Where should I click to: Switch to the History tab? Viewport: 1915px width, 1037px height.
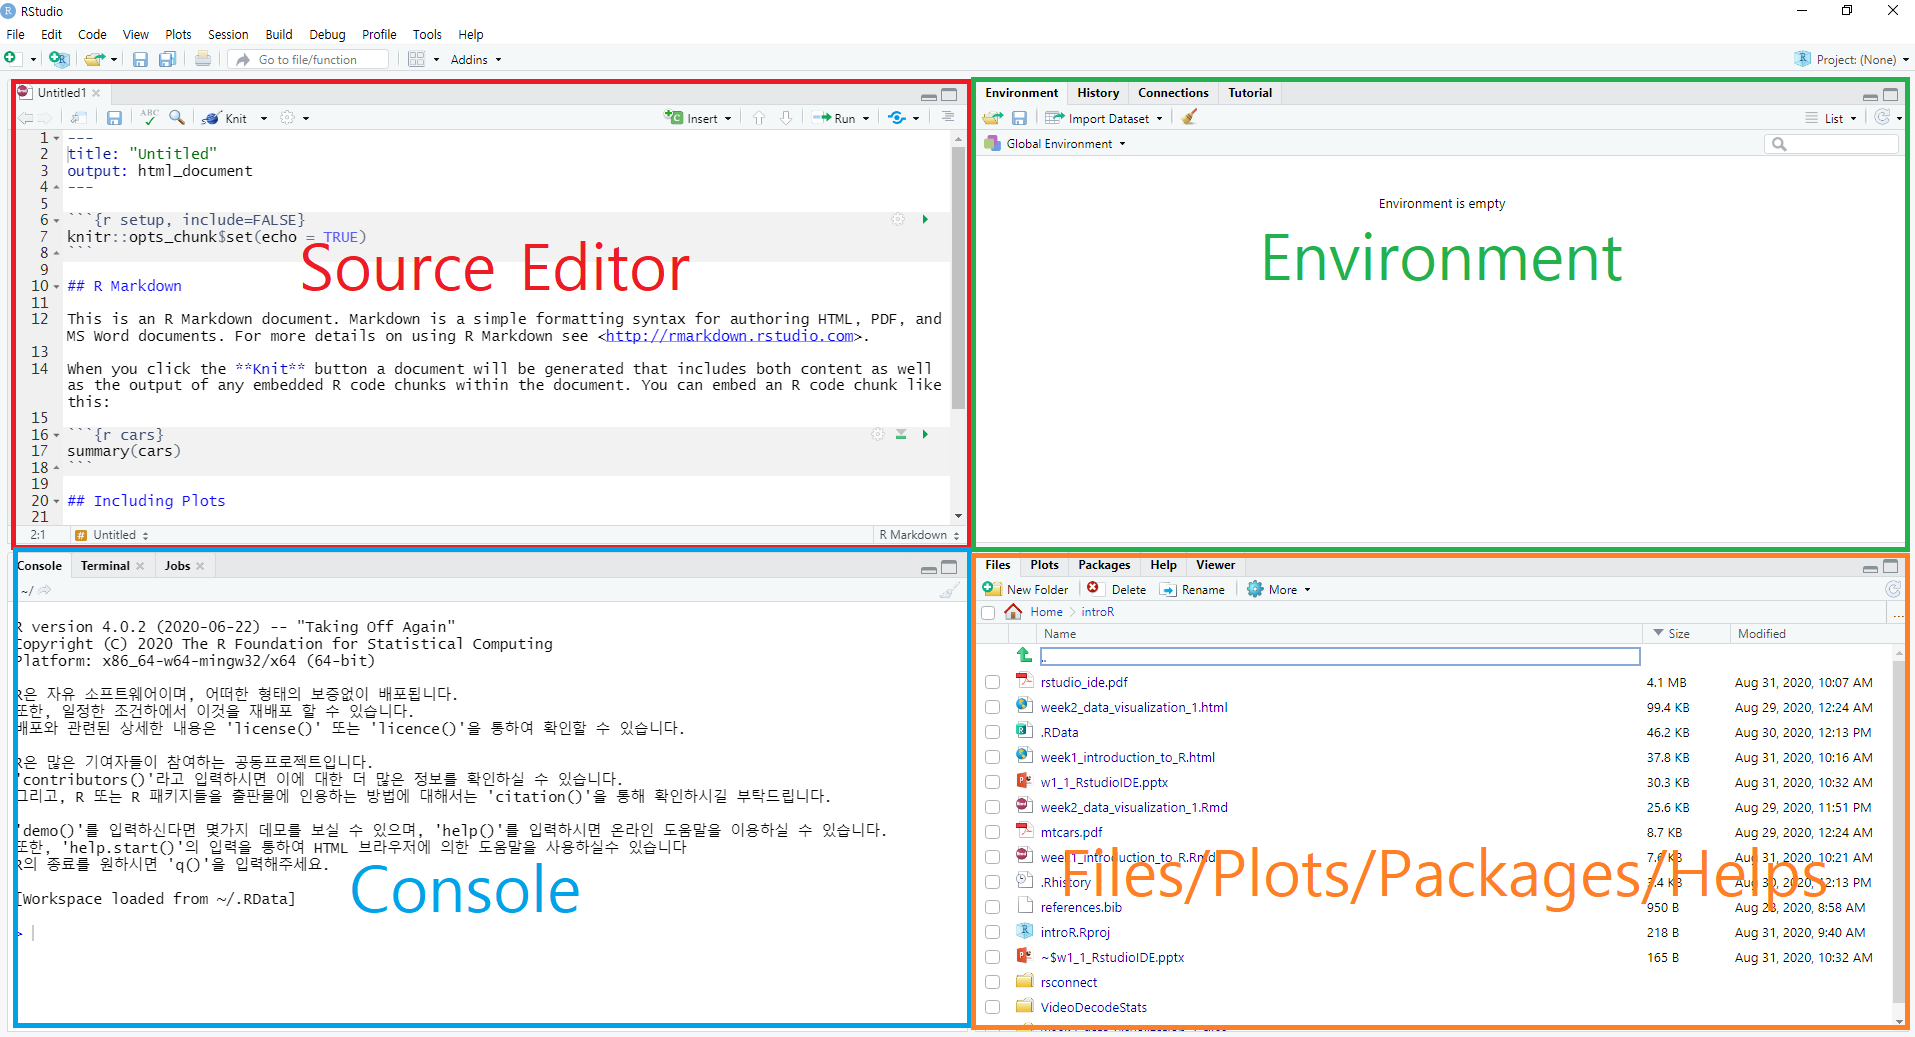[1097, 93]
